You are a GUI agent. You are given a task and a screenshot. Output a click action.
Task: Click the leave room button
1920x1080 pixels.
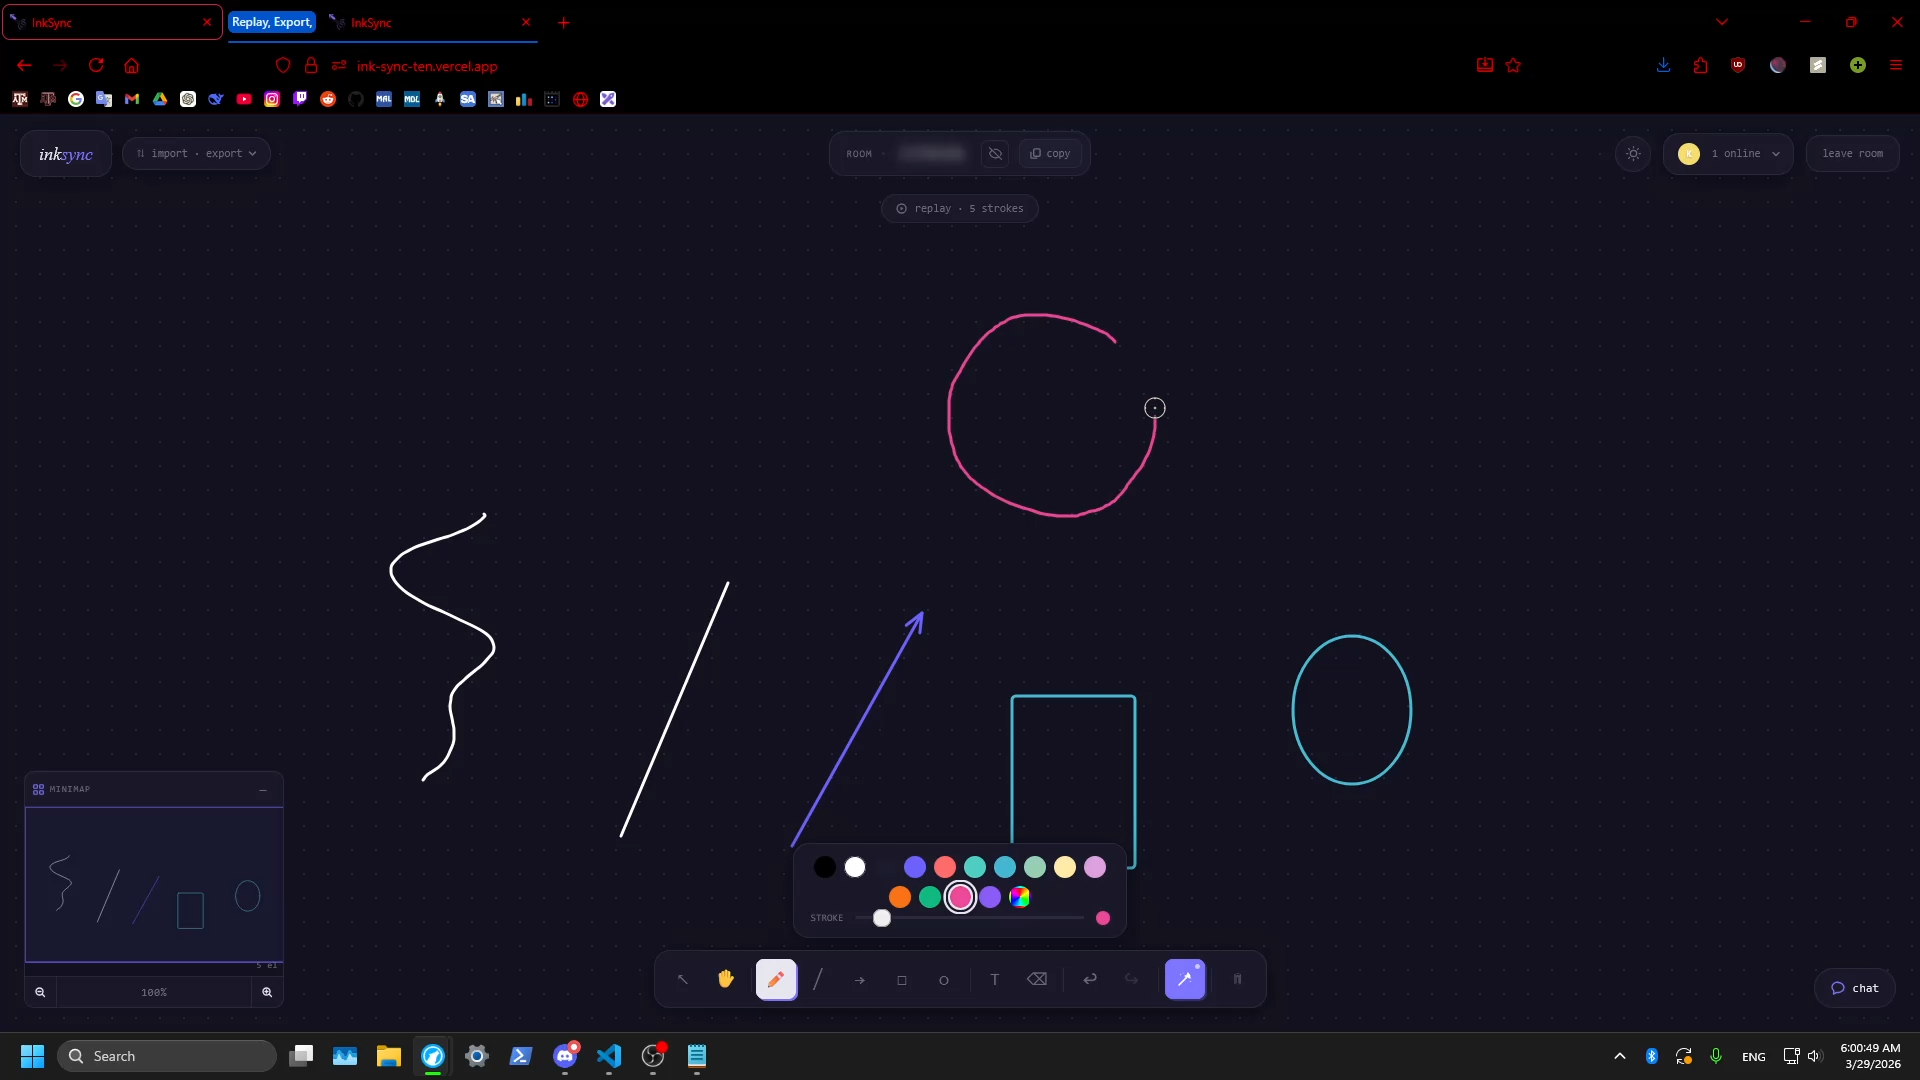tap(1852, 154)
